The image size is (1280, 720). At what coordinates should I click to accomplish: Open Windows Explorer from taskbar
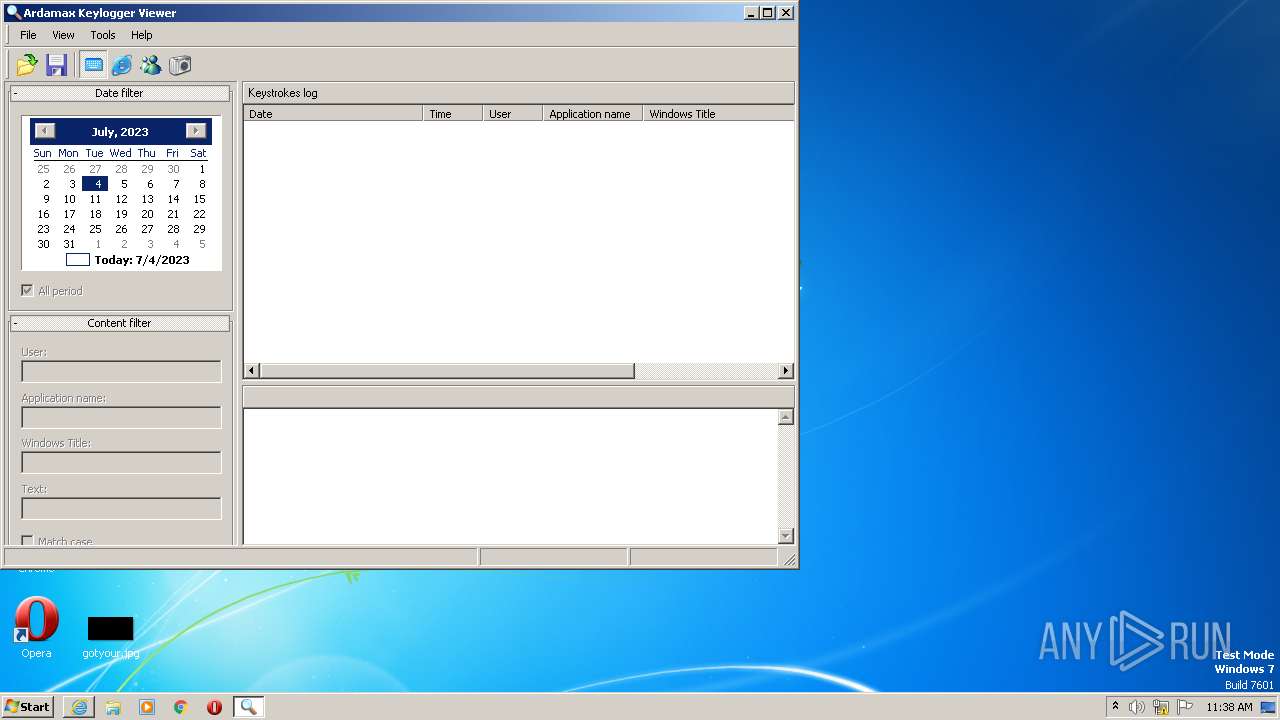click(113, 707)
